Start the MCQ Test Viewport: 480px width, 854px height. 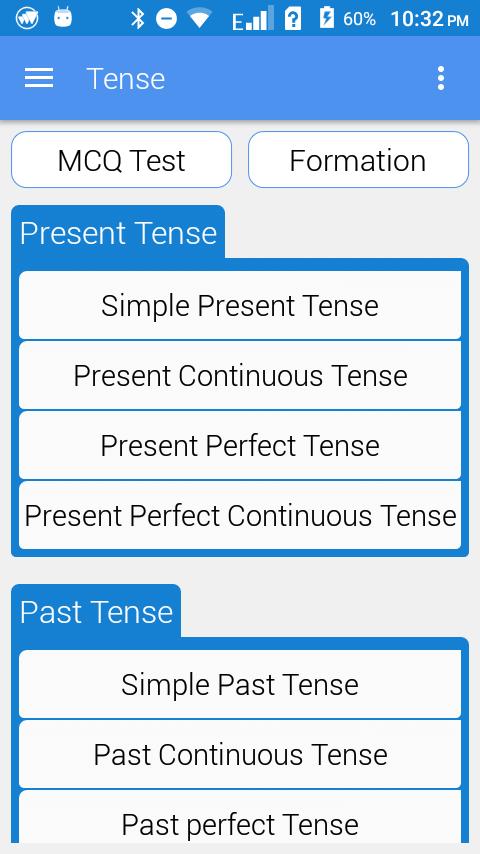pyautogui.click(x=121, y=160)
